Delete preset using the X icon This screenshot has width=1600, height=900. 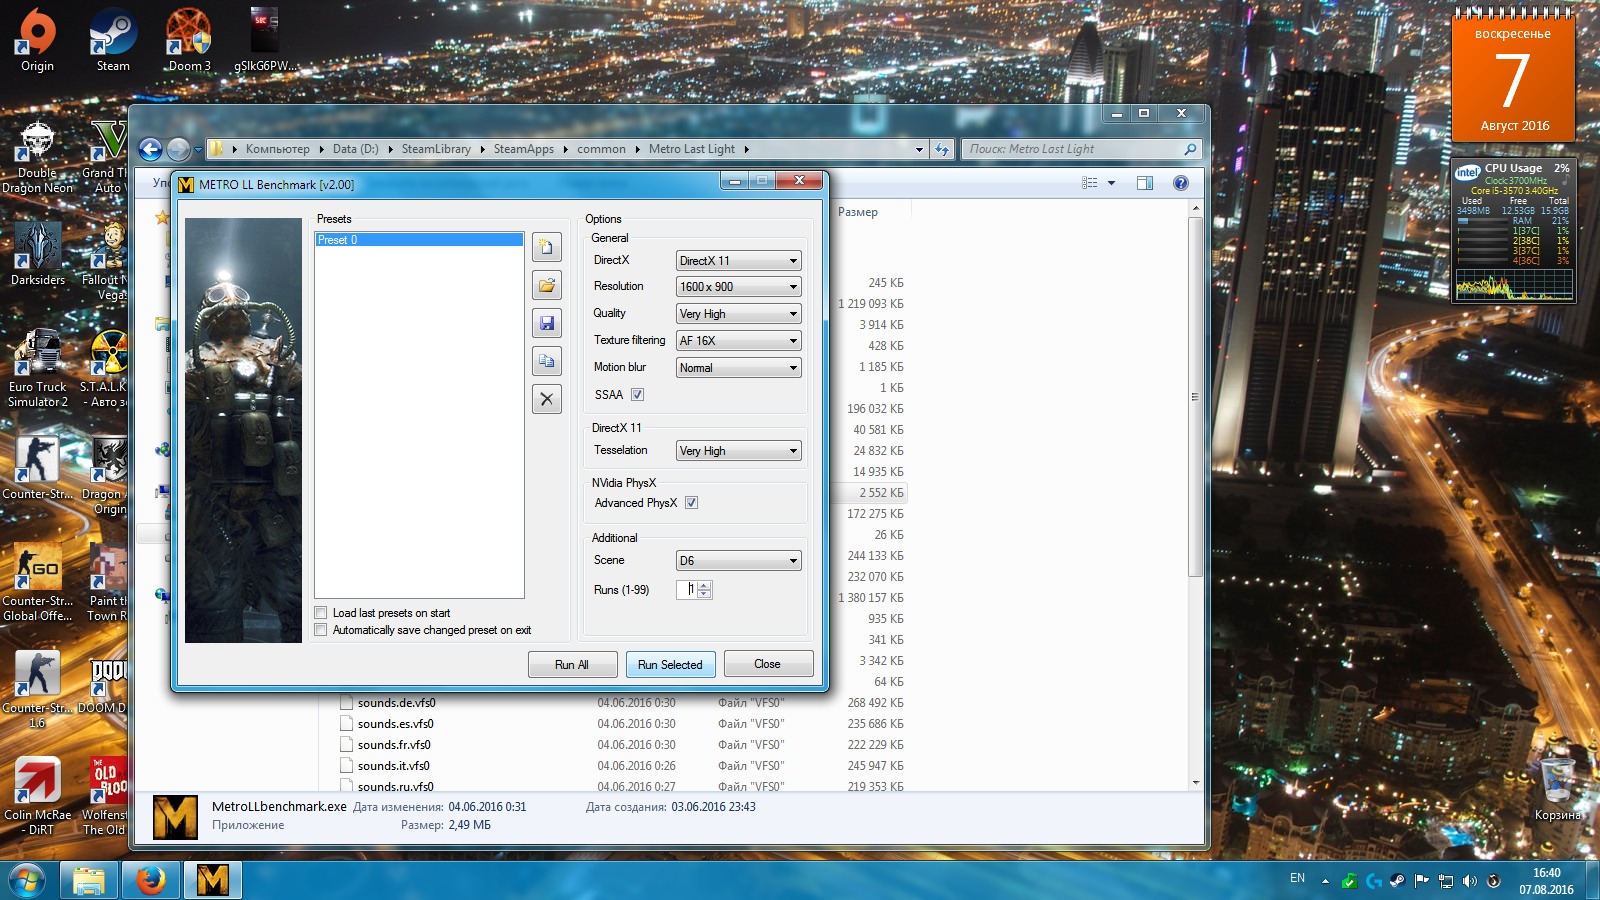coord(547,399)
